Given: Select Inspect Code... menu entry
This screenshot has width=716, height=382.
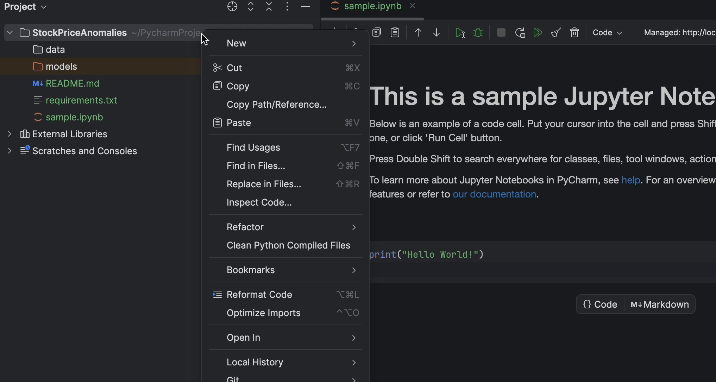Looking at the screenshot, I should (285, 202).
